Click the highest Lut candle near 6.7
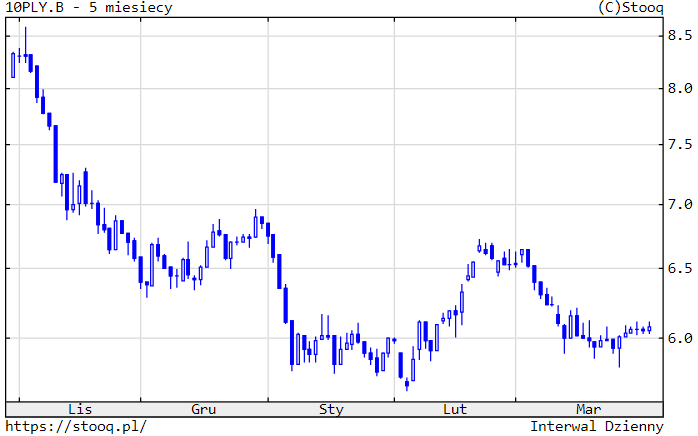 480,246
